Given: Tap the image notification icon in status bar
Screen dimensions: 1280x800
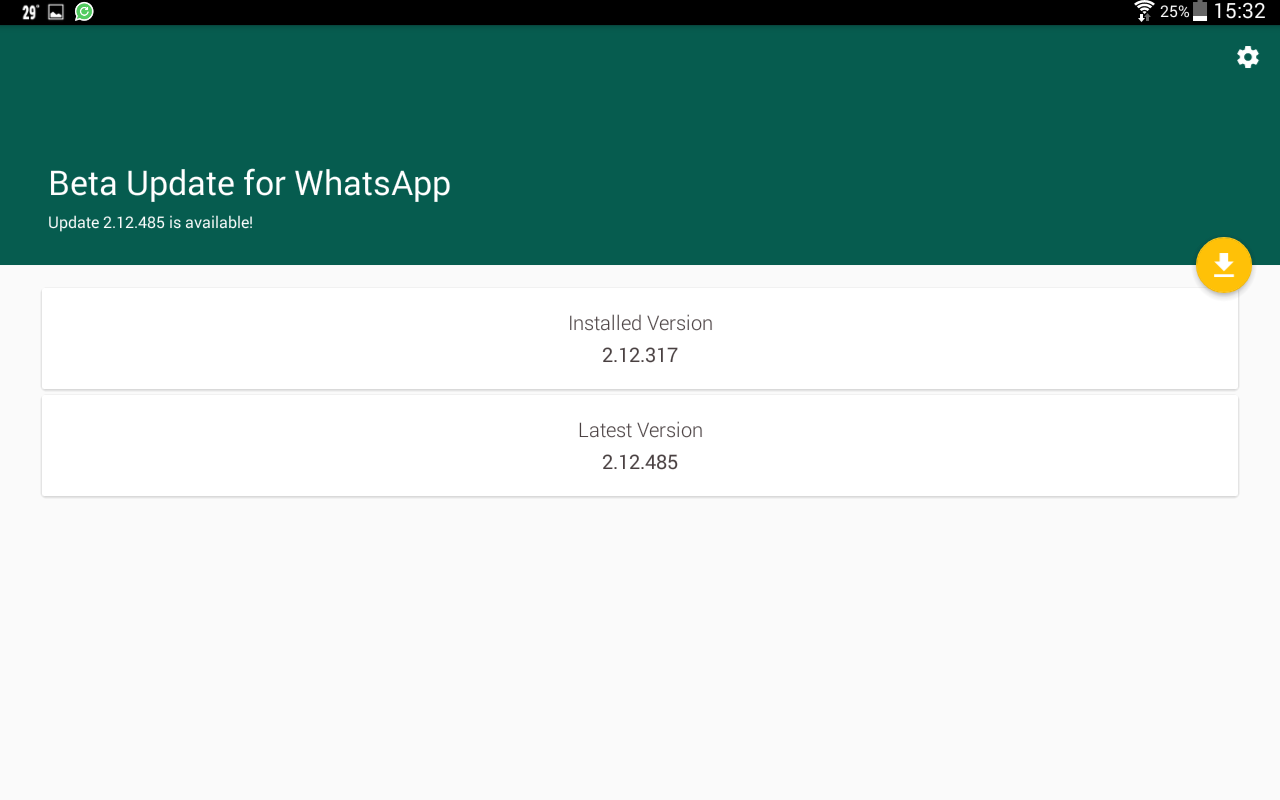Looking at the screenshot, I should (x=56, y=12).
